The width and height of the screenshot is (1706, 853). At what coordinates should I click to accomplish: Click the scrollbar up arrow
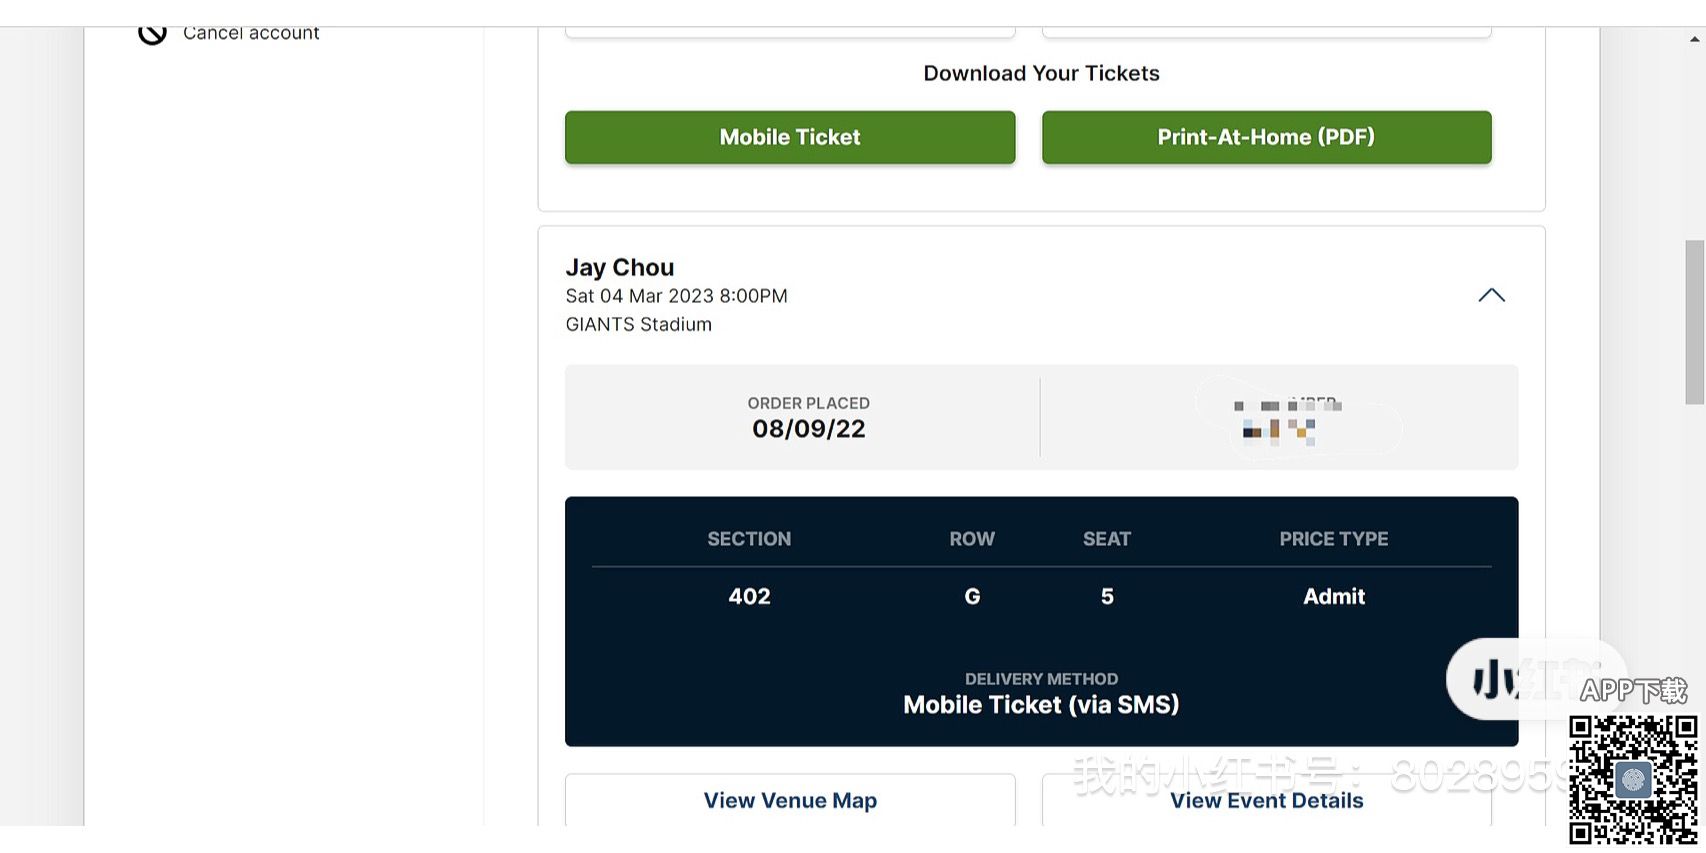tap(1694, 40)
